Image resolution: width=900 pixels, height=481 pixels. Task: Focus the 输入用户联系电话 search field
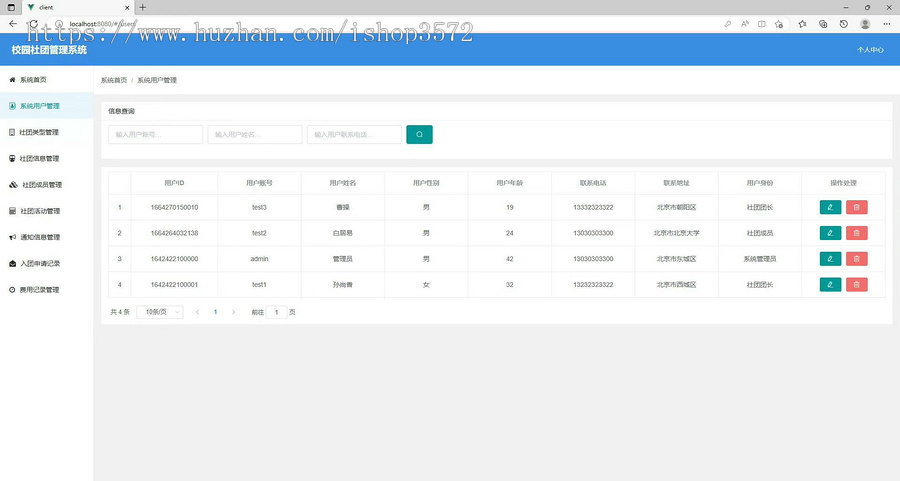pyautogui.click(x=354, y=134)
